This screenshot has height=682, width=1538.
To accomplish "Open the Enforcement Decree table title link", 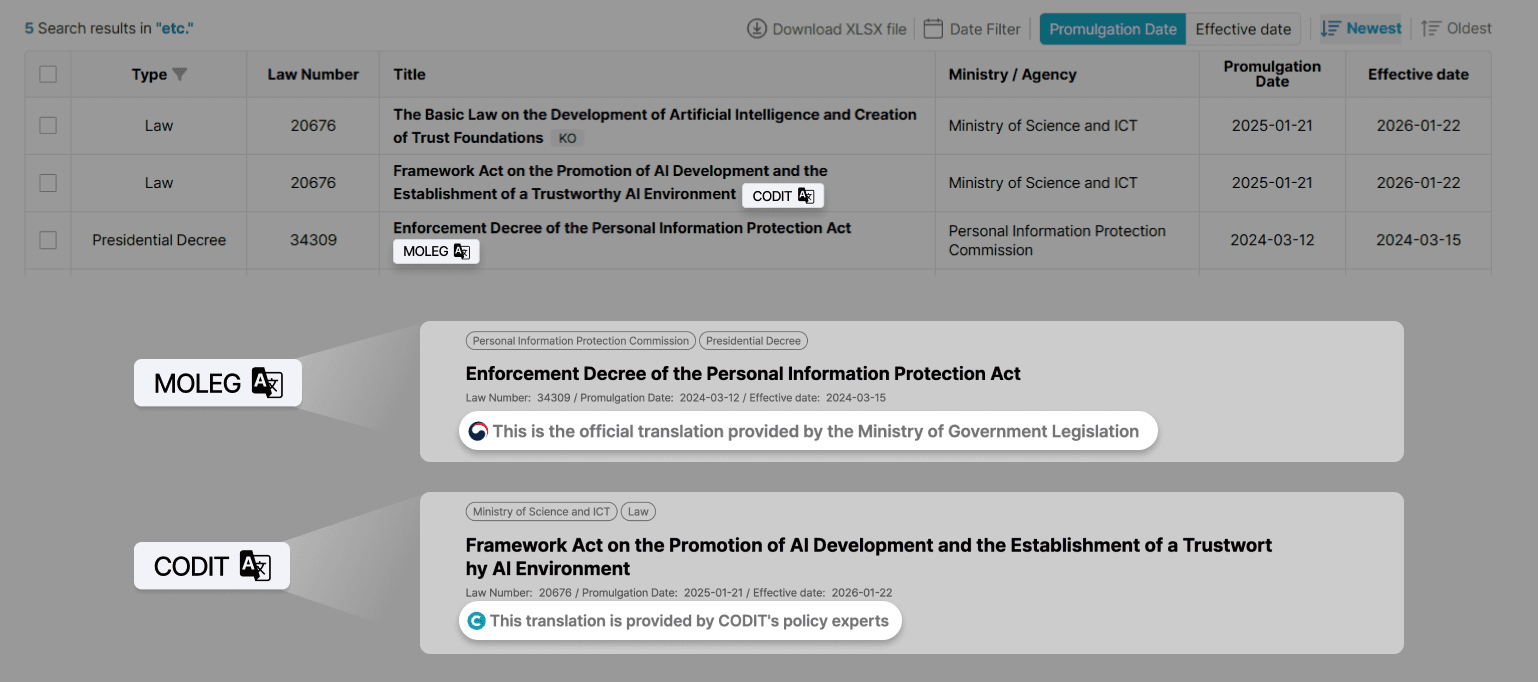I will click(622, 228).
